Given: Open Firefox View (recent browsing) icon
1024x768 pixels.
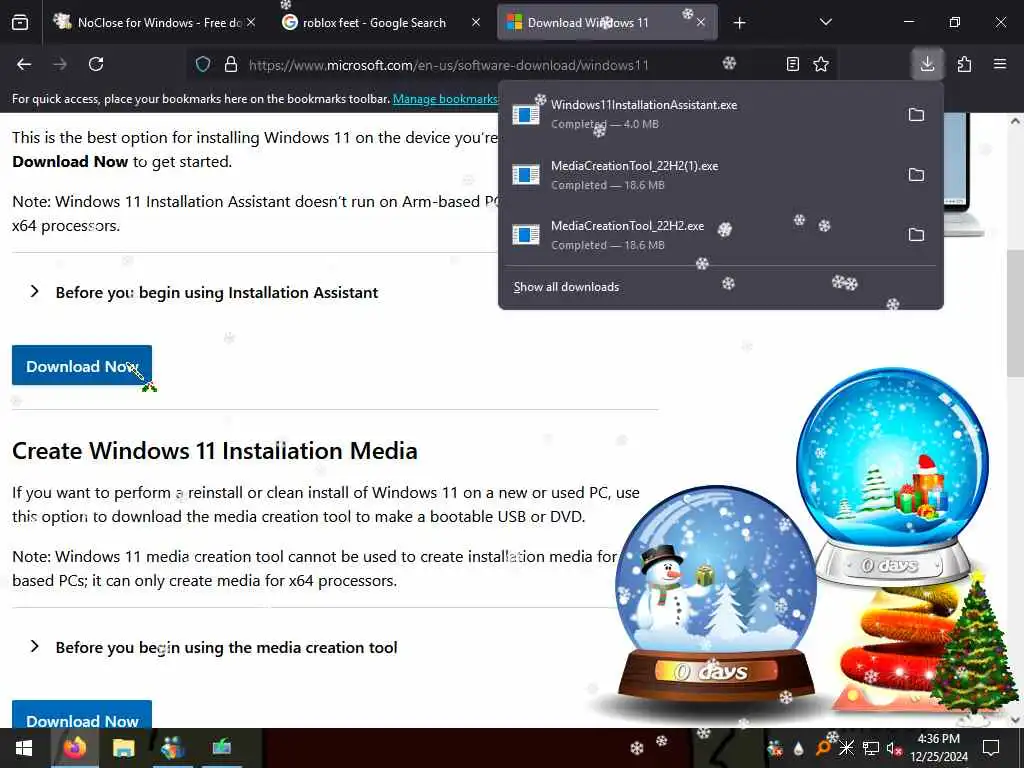Looking at the screenshot, I should point(20,23).
